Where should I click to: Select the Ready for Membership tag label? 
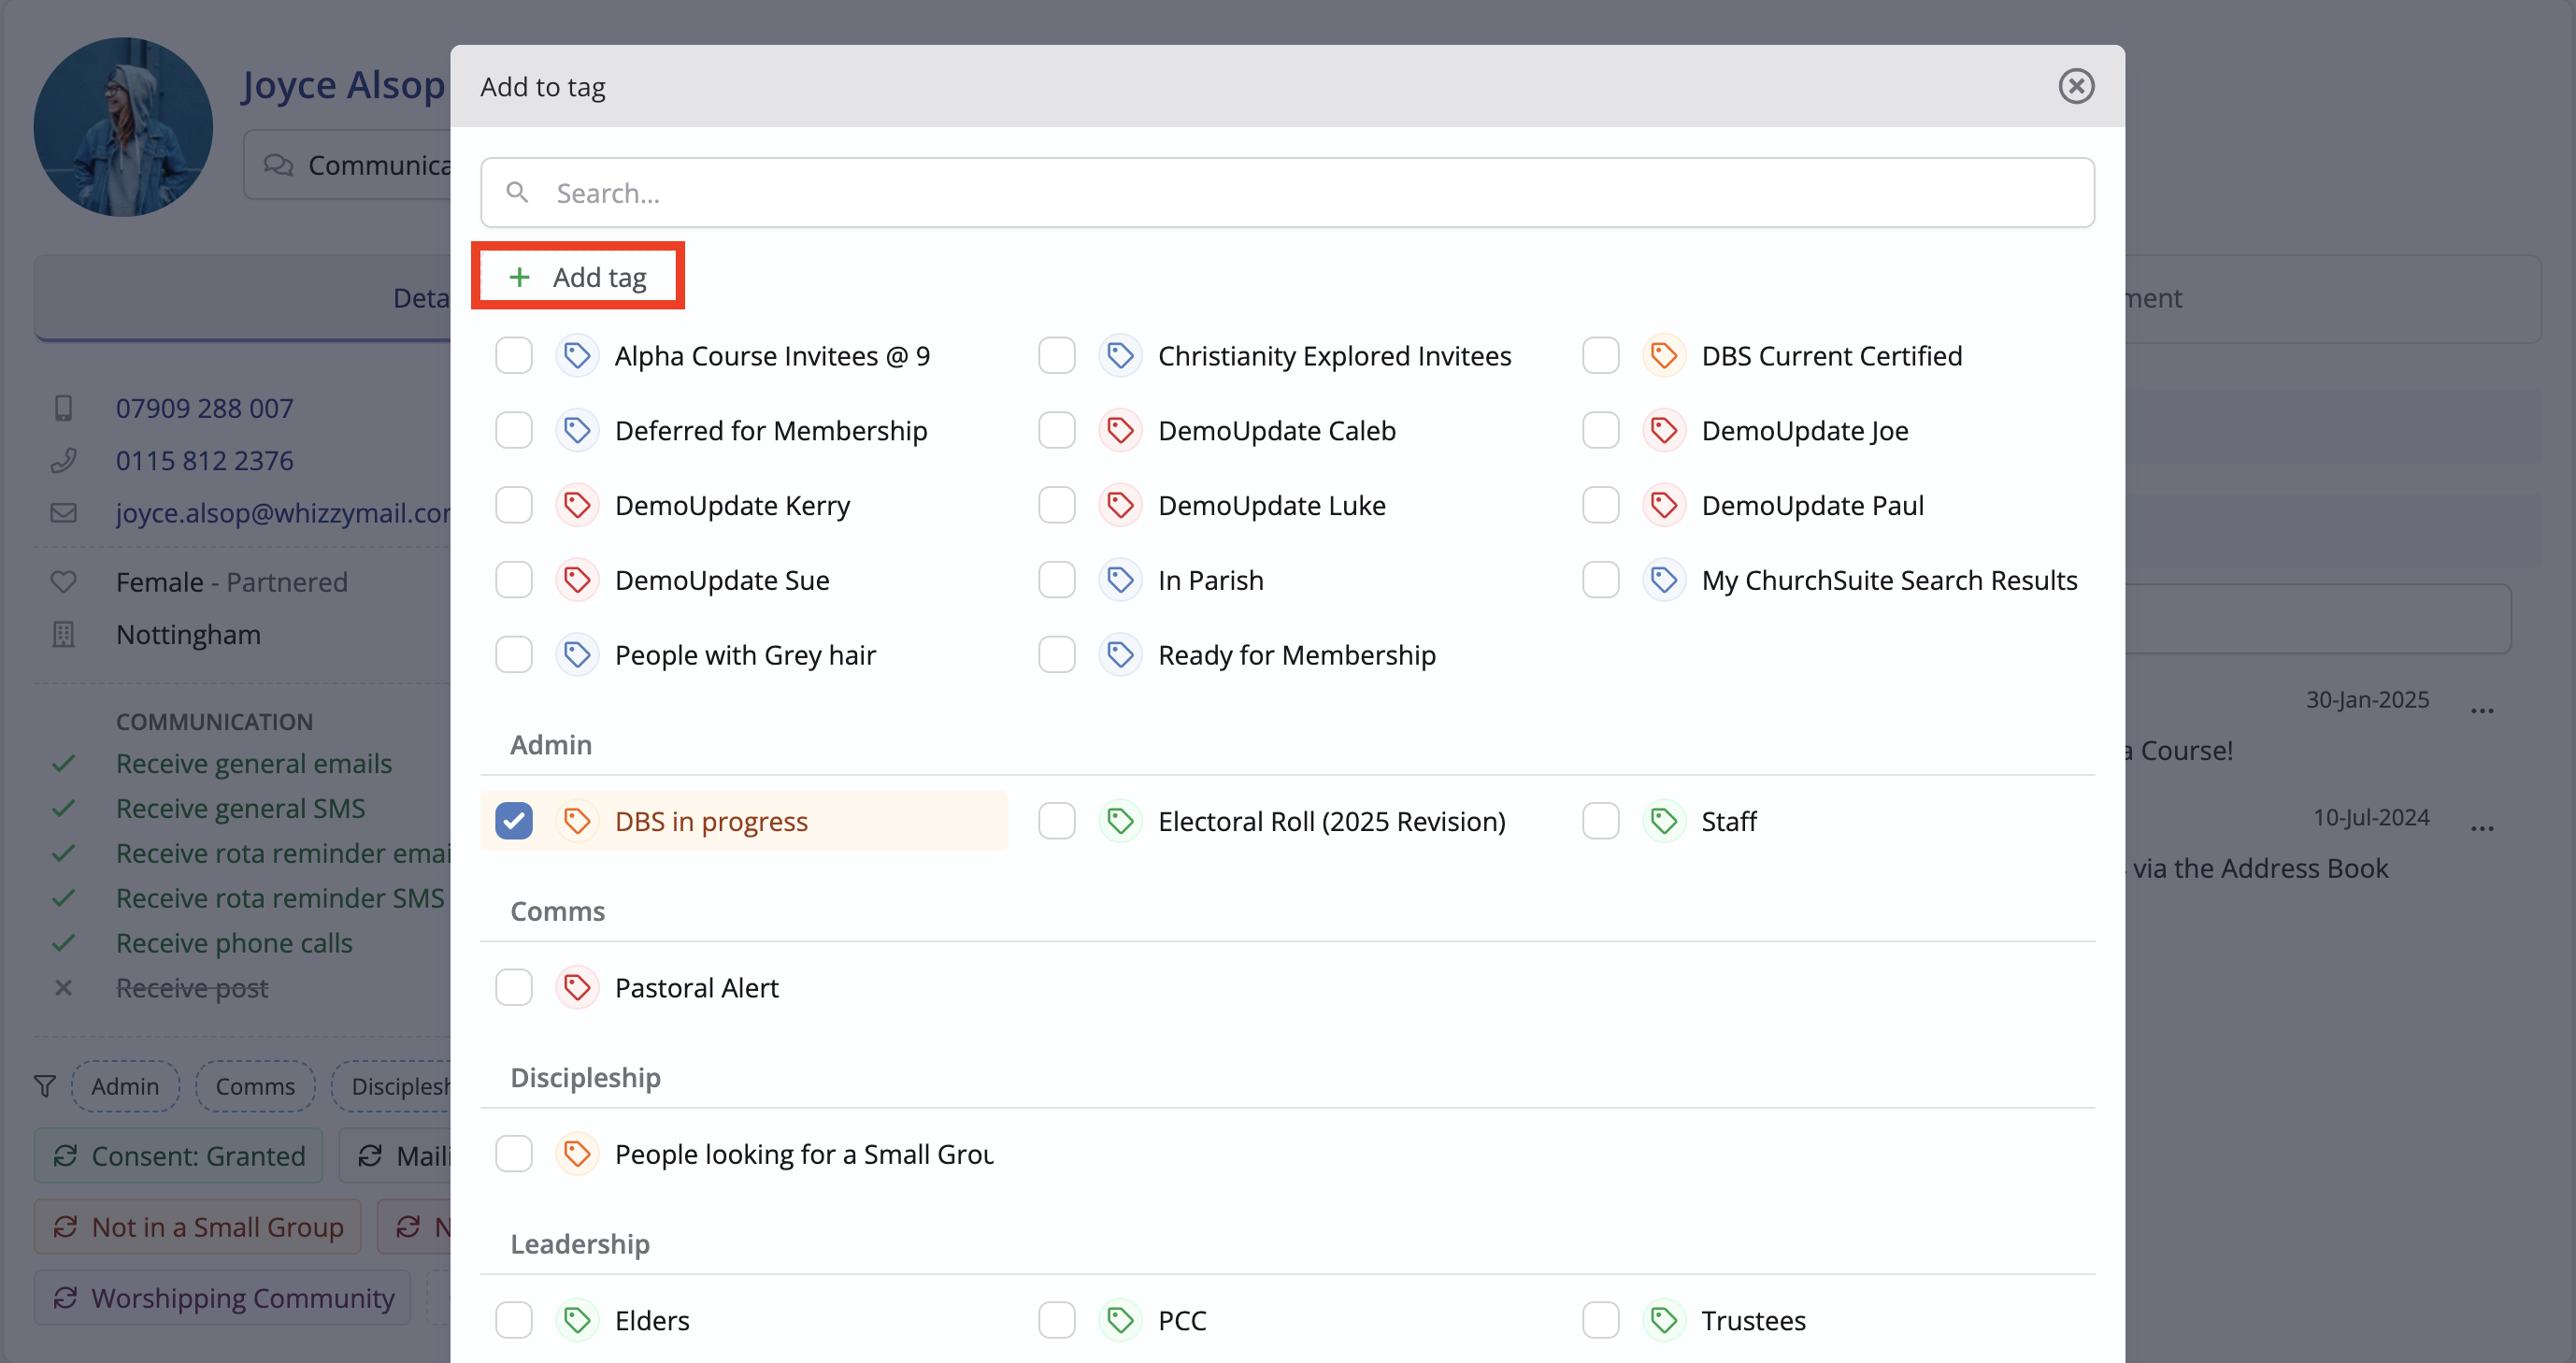coord(1296,655)
